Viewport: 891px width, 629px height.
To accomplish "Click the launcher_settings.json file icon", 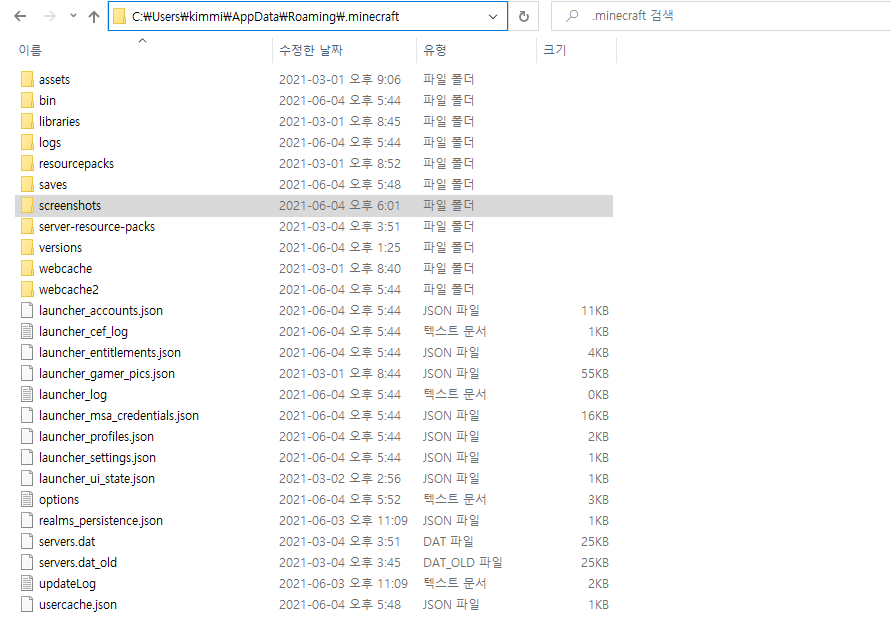I will (27, 458).
